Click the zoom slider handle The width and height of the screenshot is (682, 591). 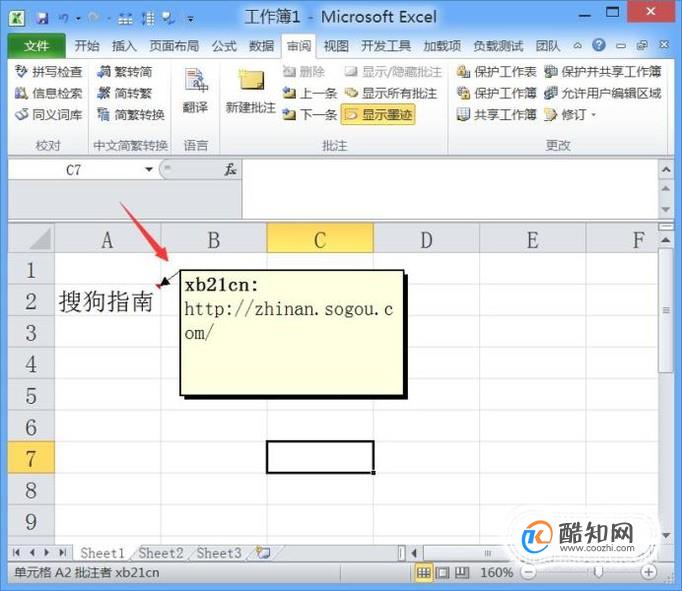(x=598, y=572)
